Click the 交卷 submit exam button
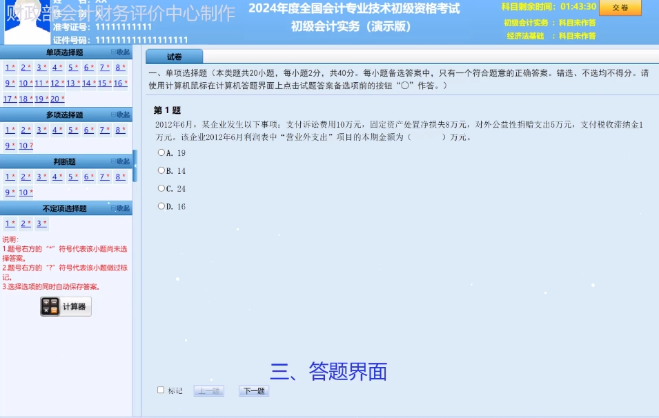 tap(620, 8)
